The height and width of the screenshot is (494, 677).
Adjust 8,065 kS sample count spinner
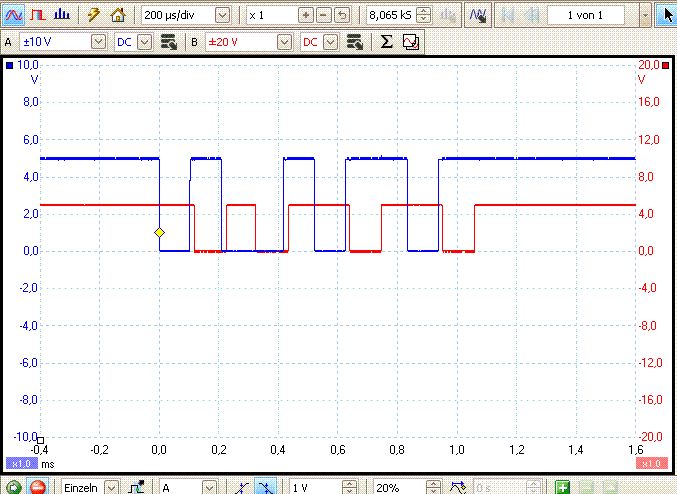coord(424,16)
